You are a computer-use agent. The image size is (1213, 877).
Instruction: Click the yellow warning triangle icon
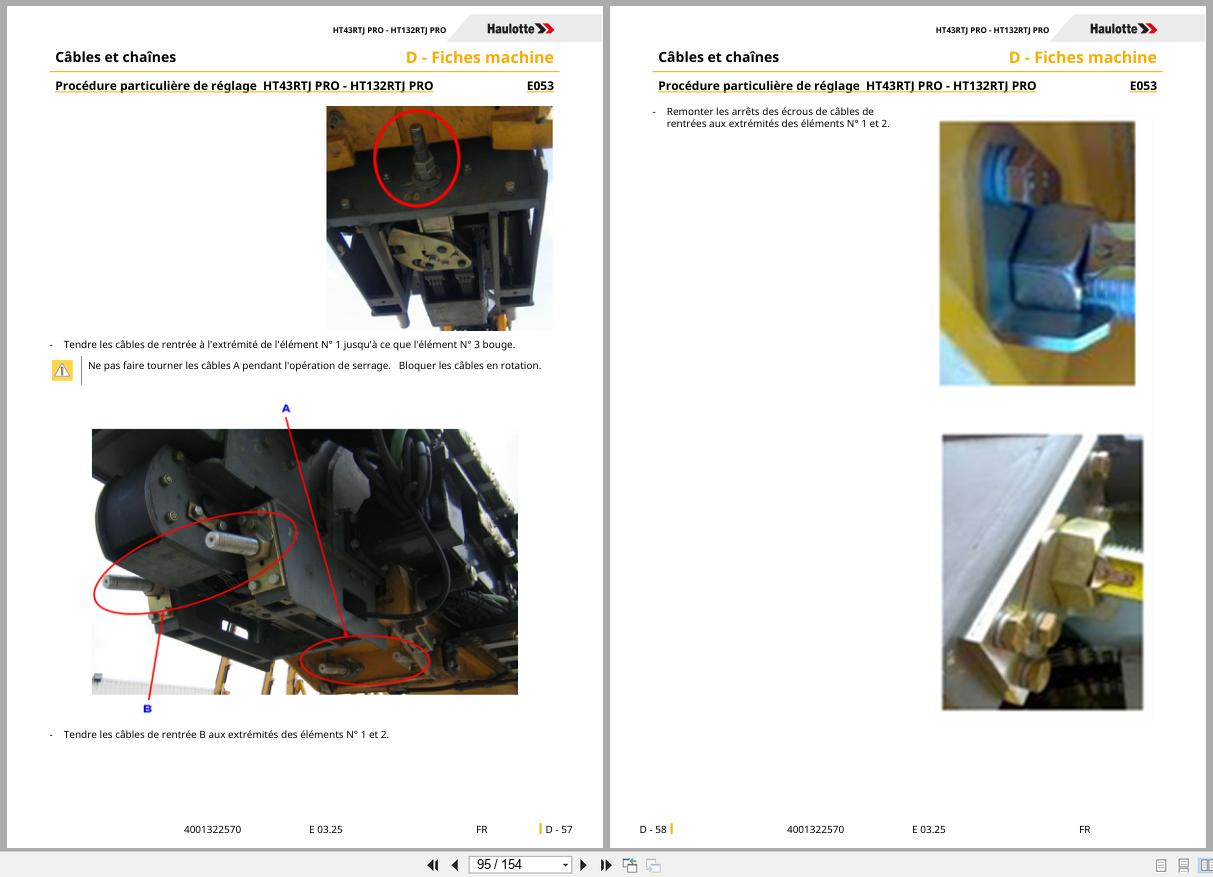click(x=62, y=371)
